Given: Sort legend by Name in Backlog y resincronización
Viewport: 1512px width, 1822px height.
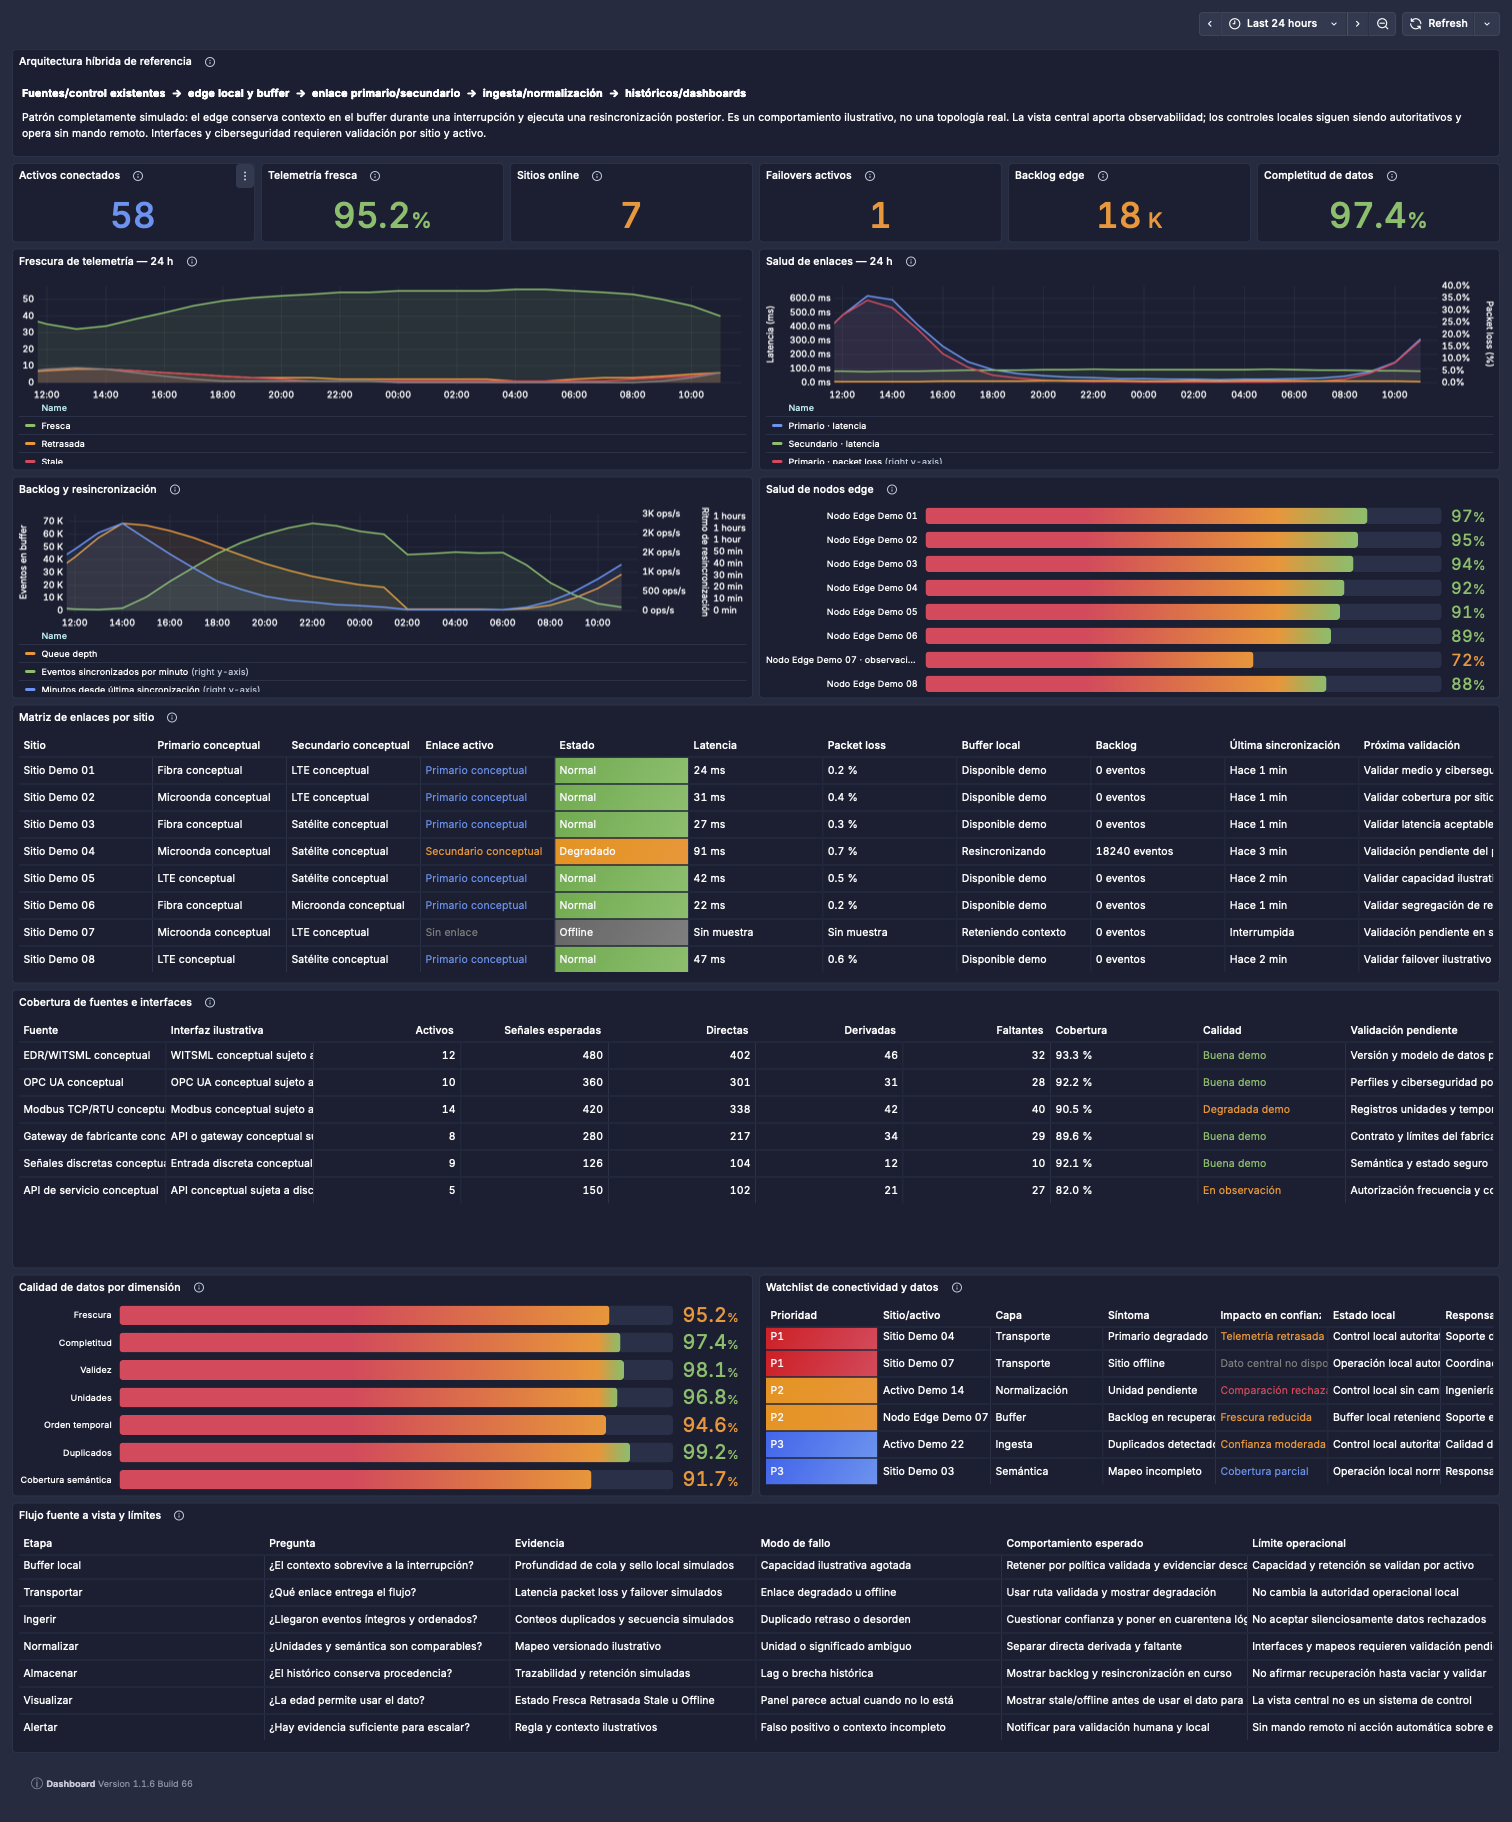Looking at the screenshot, I should click(54, 636).
